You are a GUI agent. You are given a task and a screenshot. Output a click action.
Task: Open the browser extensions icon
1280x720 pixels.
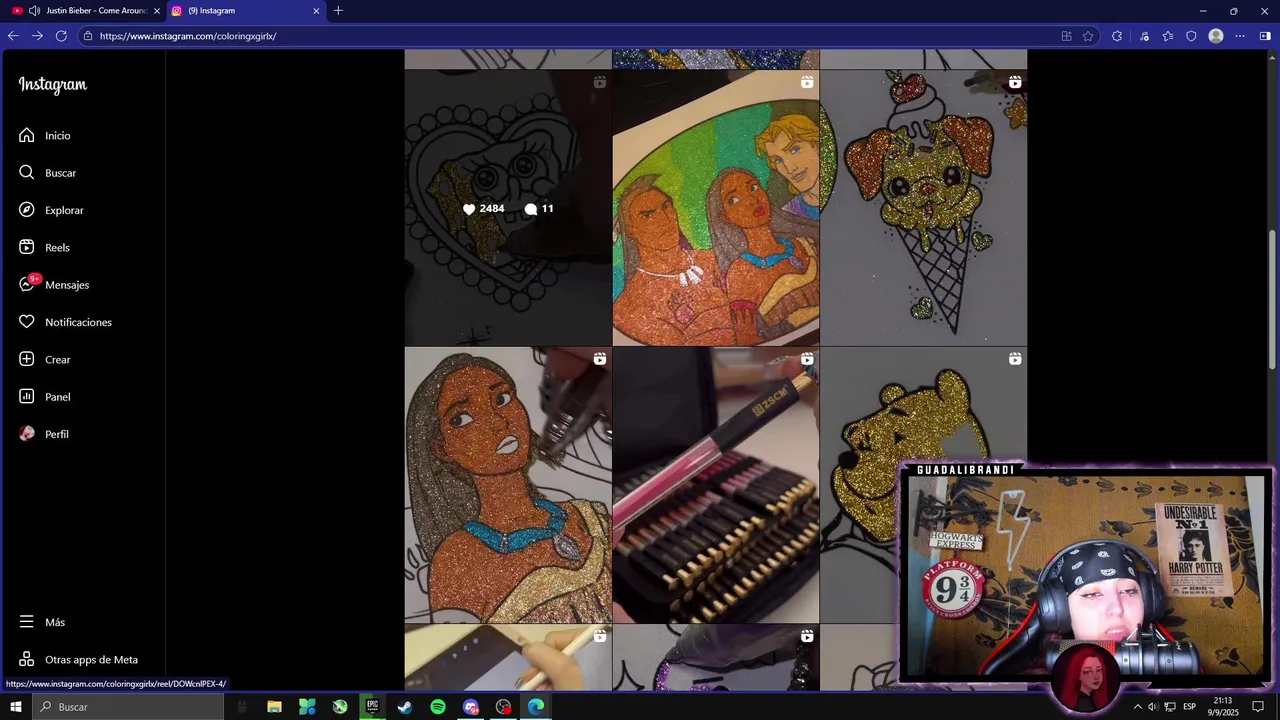(1117, 36)
